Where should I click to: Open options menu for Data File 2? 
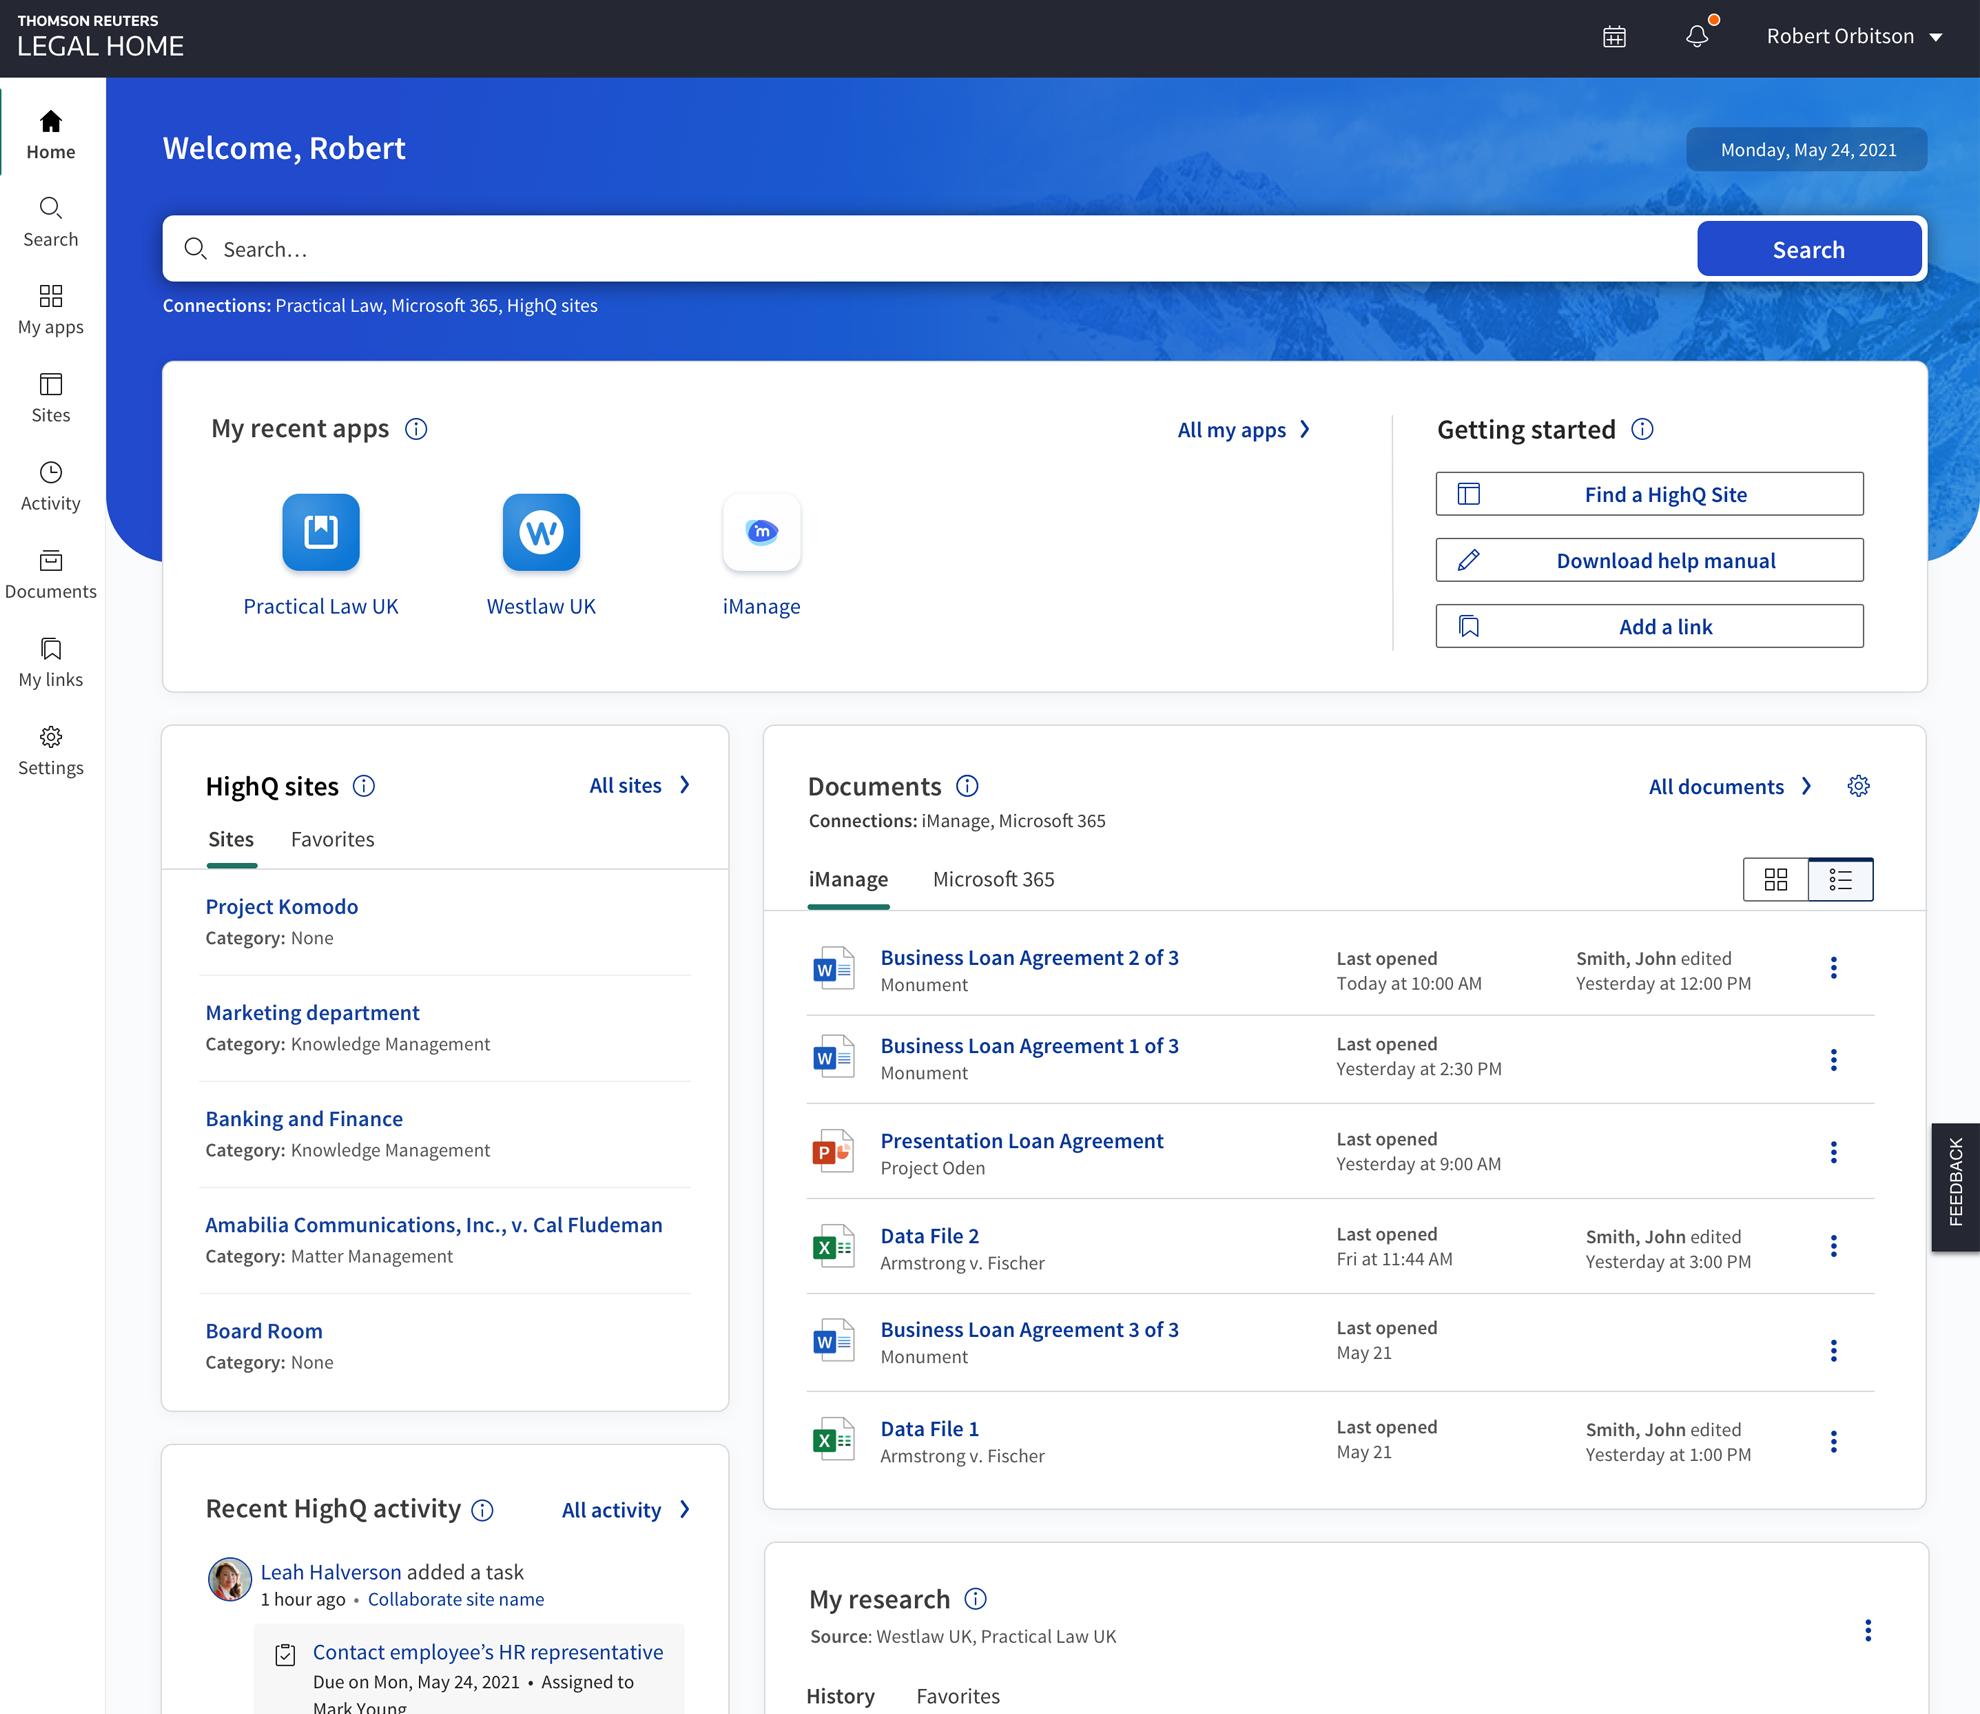[x=1833, y=1246]
